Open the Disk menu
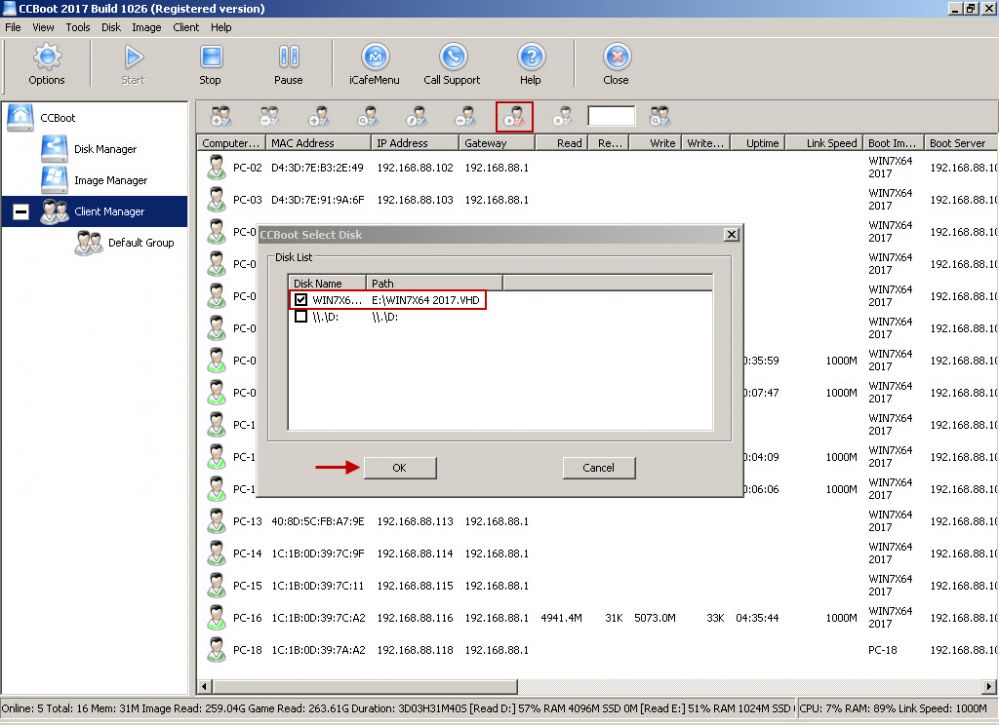Screen dimensions: 999x725 click(x=111, y=27)
